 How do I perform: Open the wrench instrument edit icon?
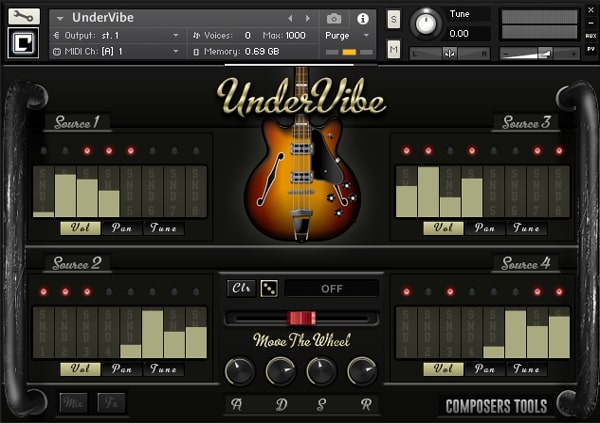point(24,16)
